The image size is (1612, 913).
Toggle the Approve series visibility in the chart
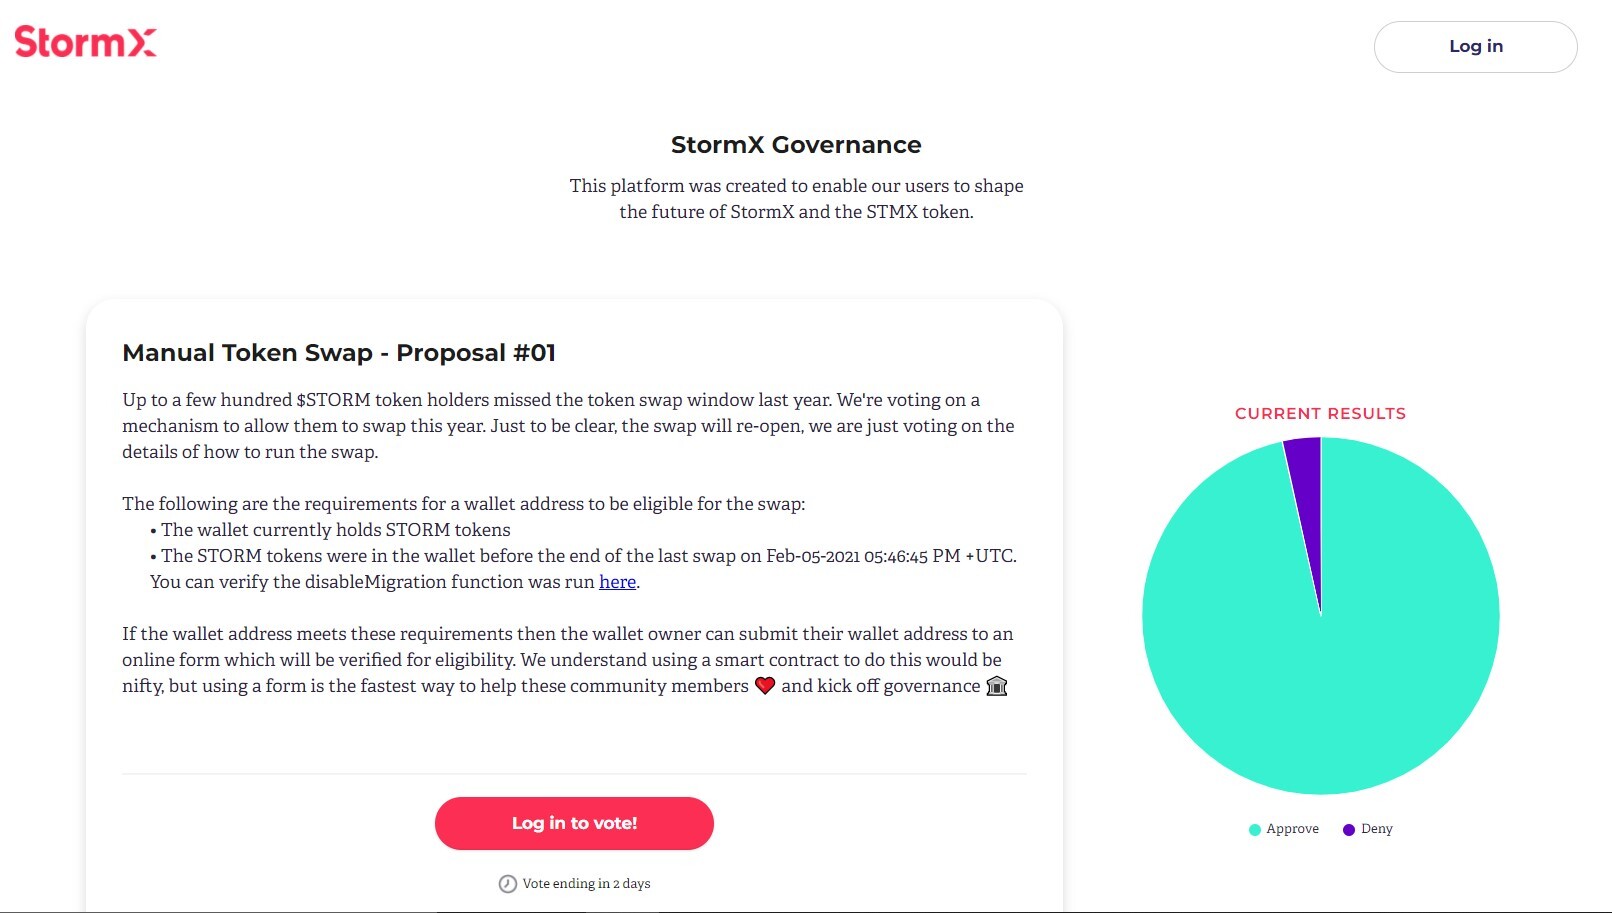(x=1285, y=828)
